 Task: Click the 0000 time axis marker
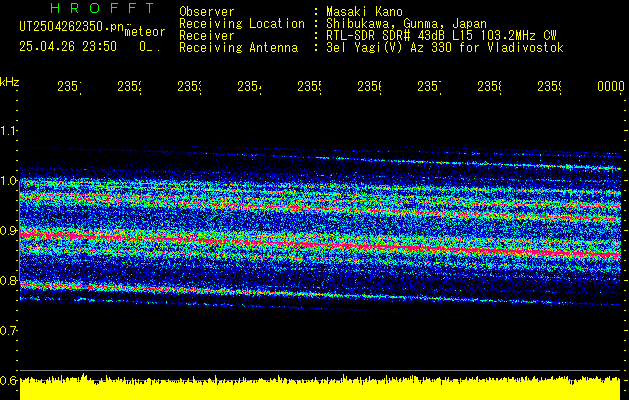pyautogui.click(x=611, y=87)
